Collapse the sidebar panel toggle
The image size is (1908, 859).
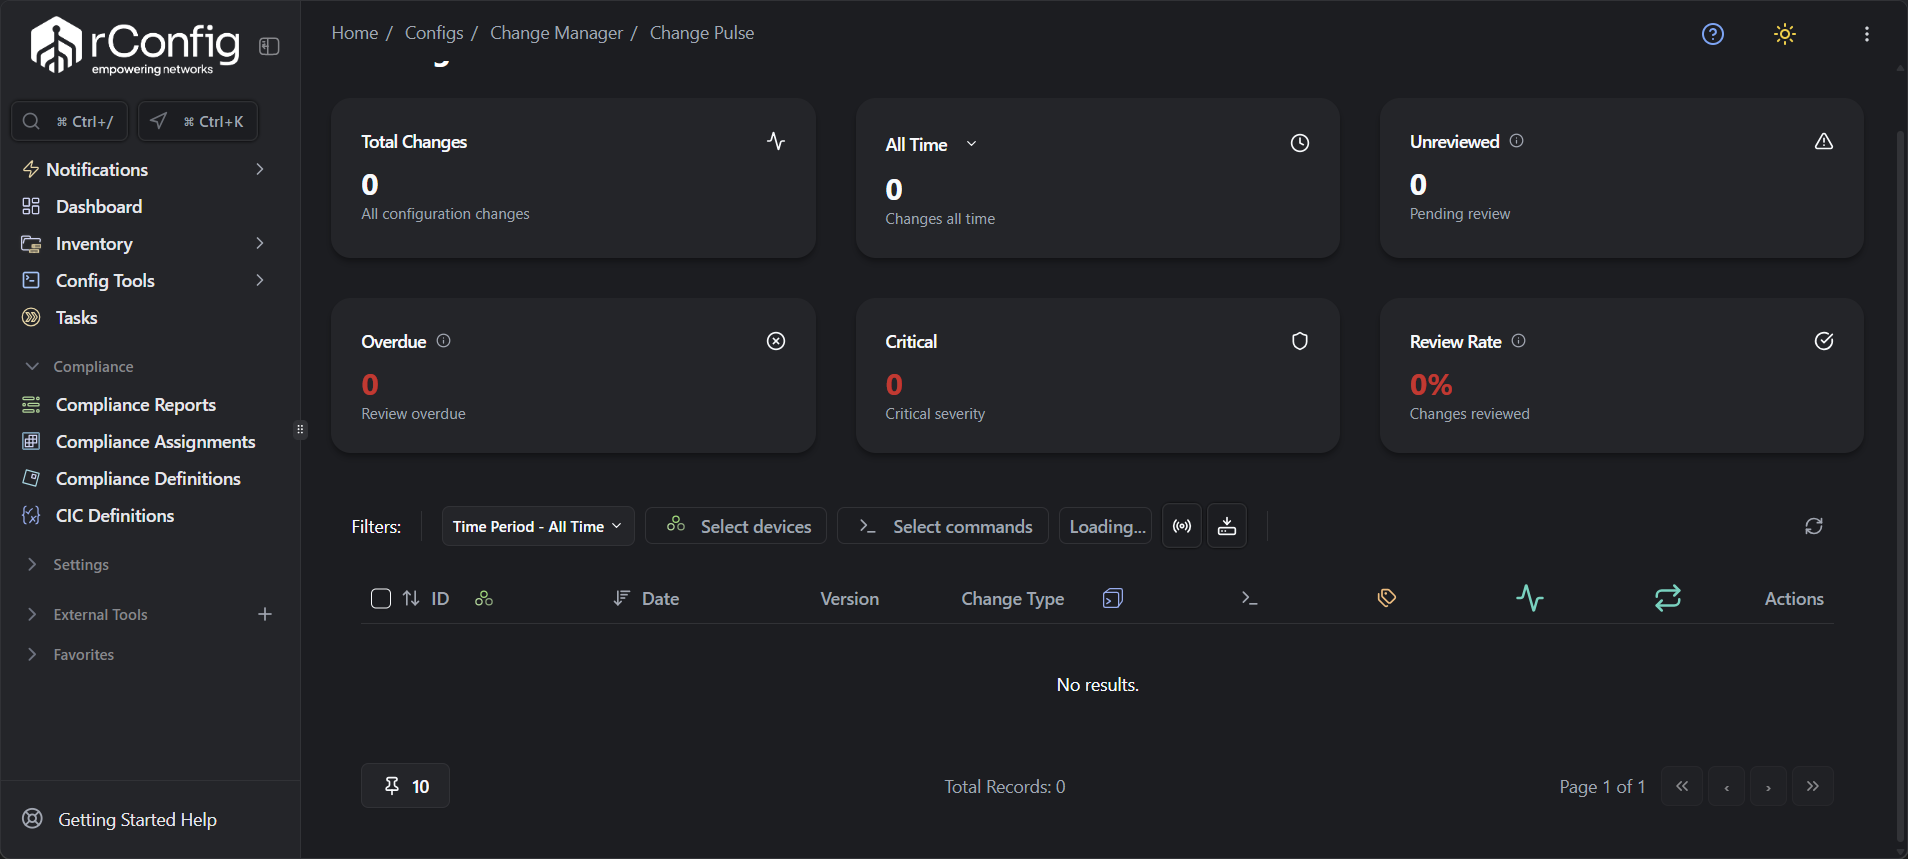pos(269,46)
